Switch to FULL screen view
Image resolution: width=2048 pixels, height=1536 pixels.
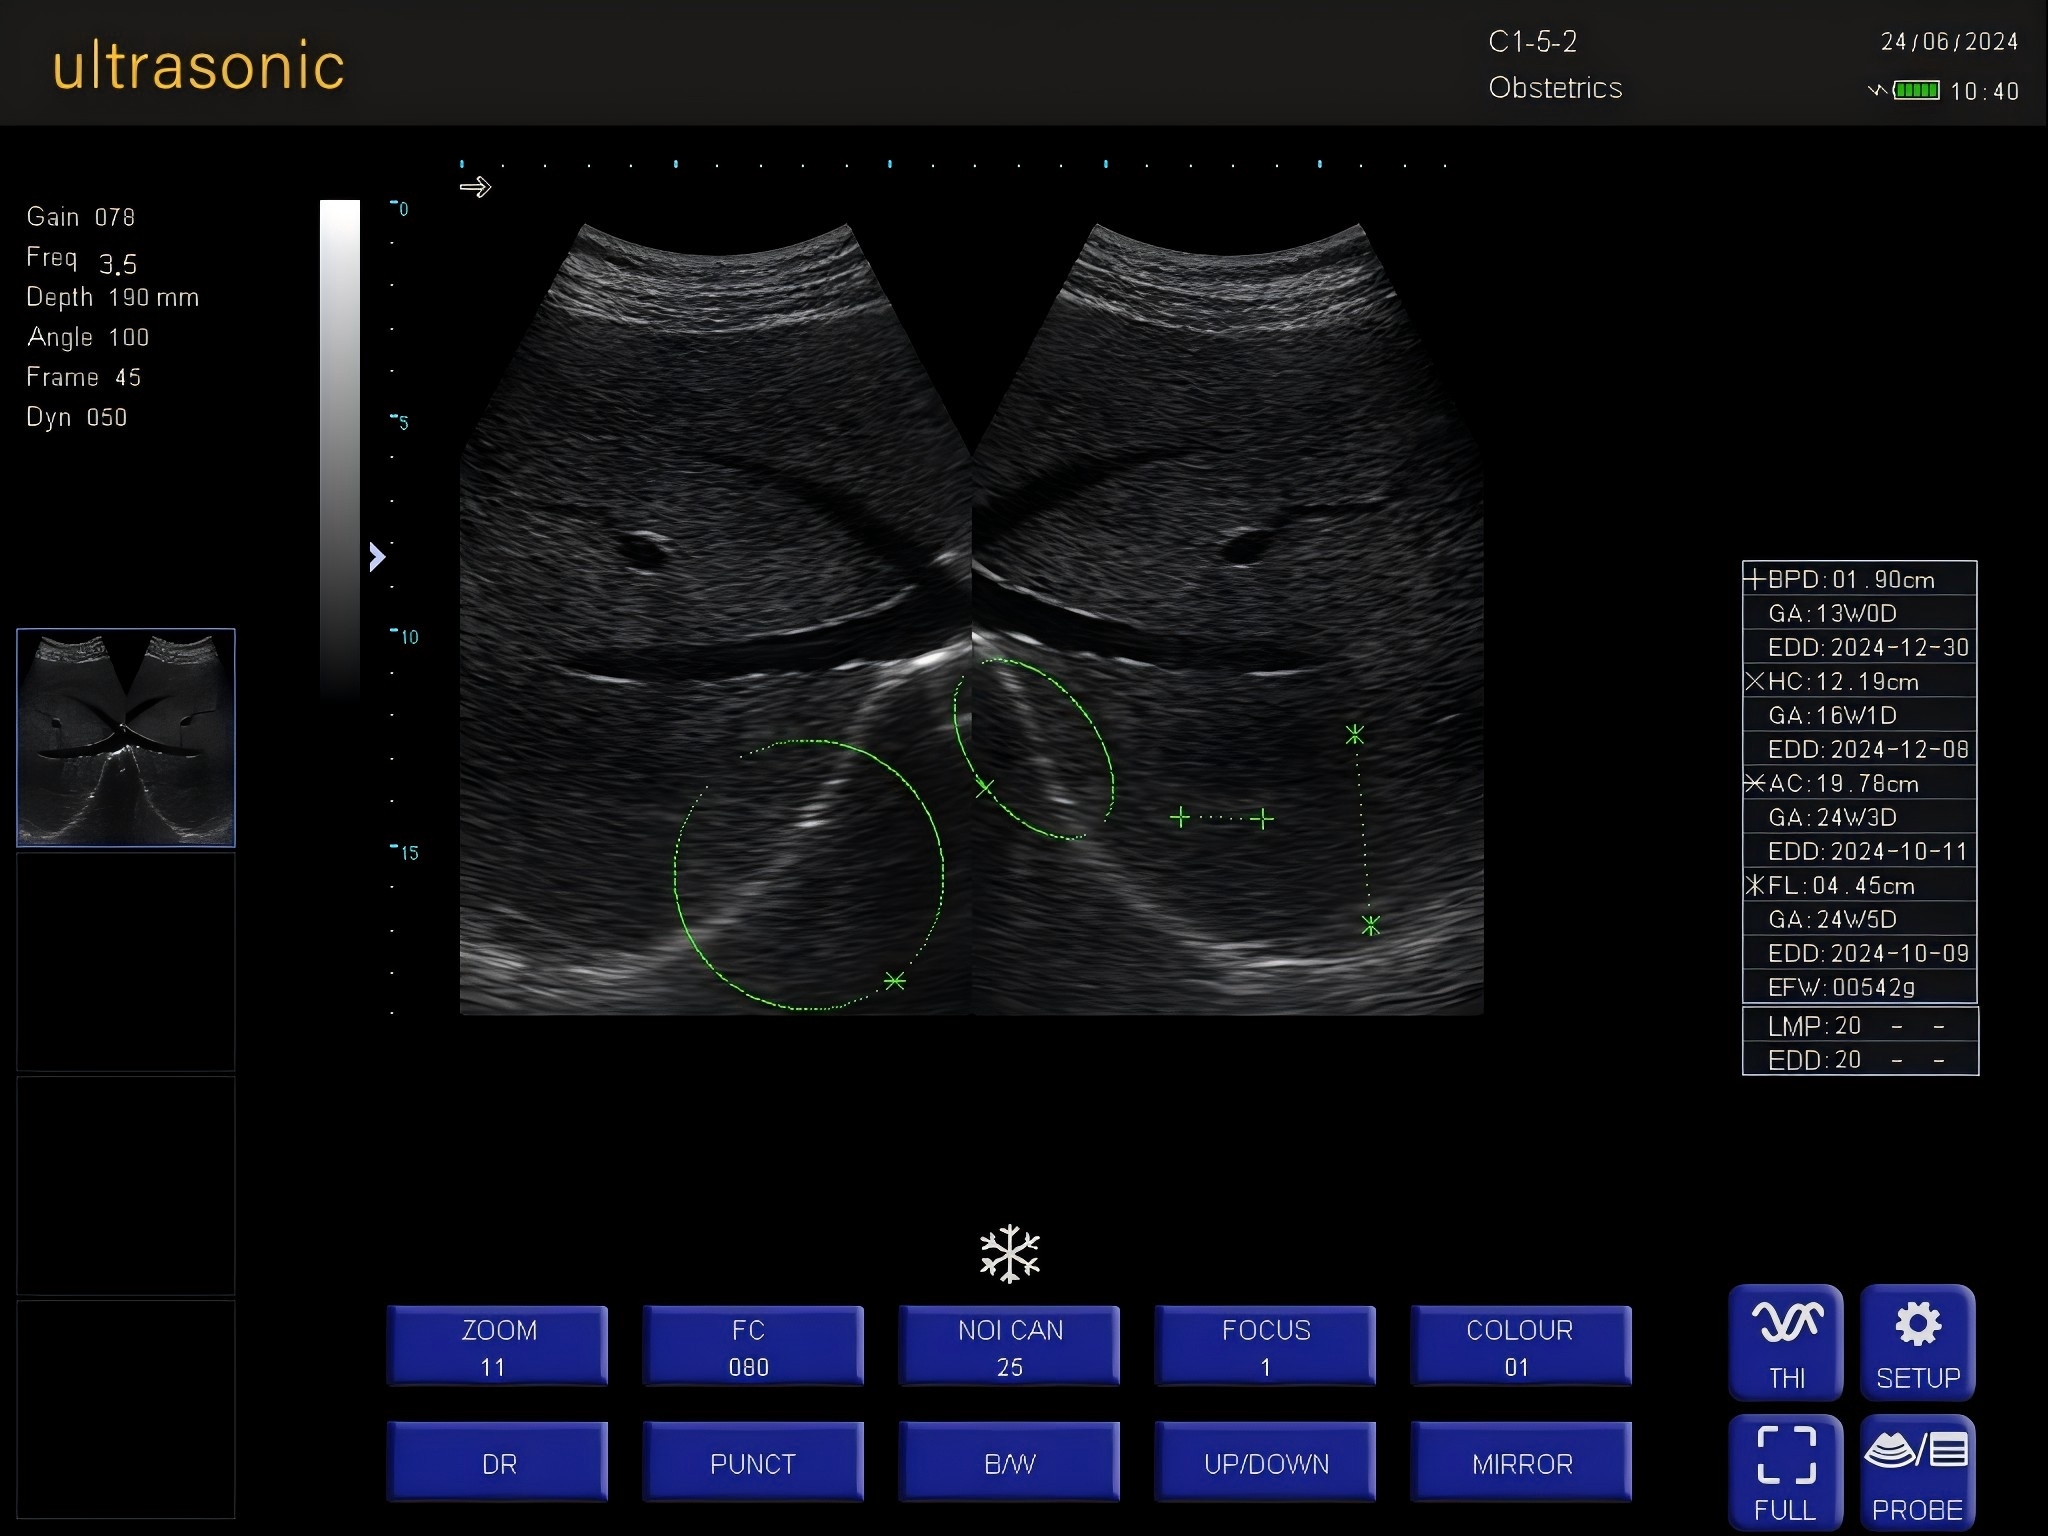click(1786, 1472)
